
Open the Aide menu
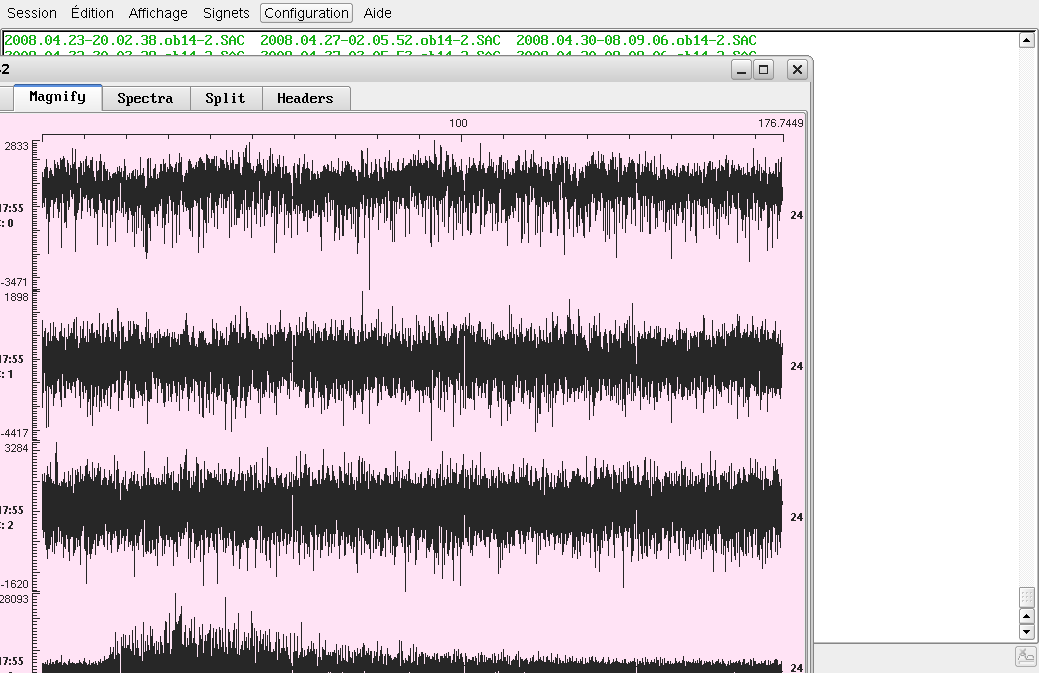(x=378, y=13)
